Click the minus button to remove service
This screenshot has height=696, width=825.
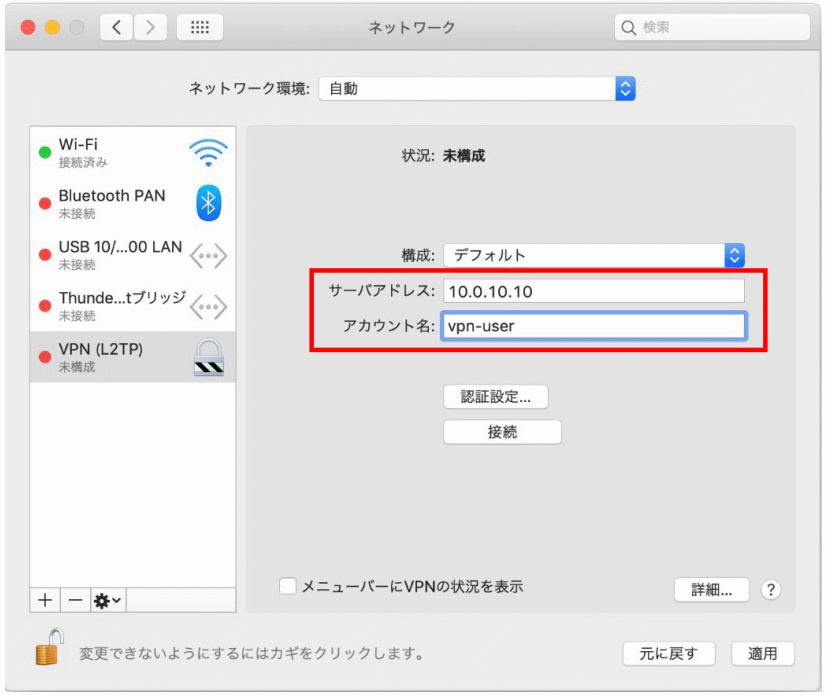pyautogui.click(x=75, y=600)
